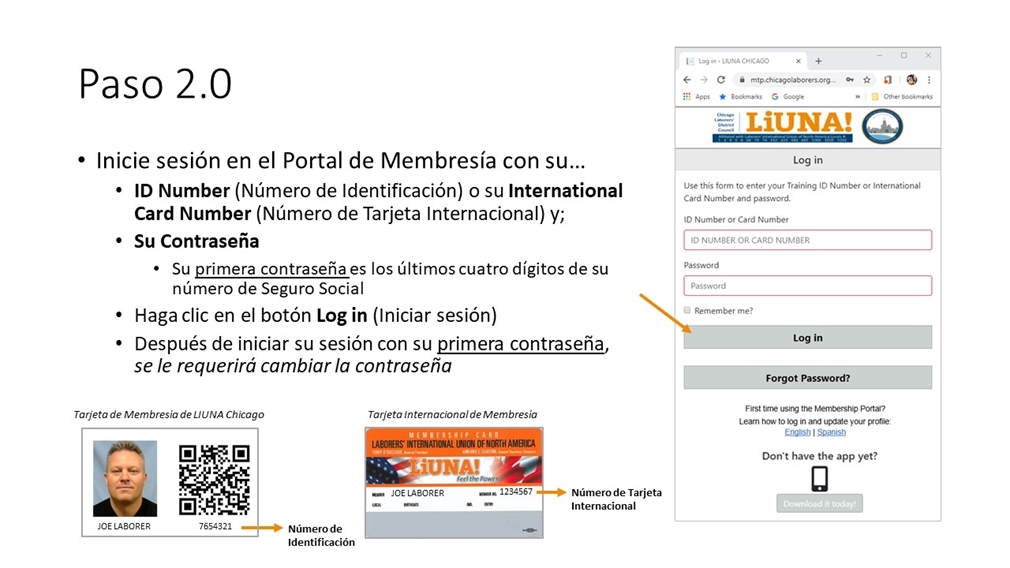The height and width of the screenshot is (568, 1010).
Task: Click the 'Log in' page heading bar
Action: click(x=808, y=160)
